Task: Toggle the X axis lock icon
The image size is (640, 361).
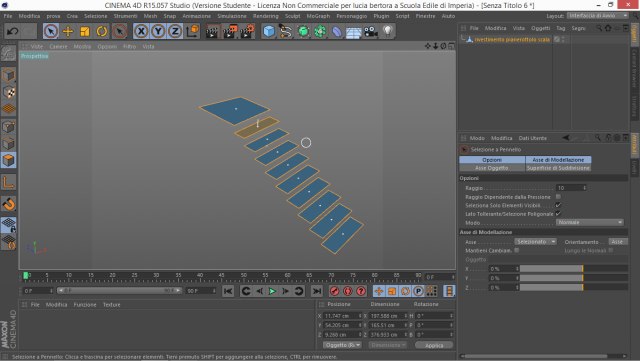Action: tap(141, 31)
